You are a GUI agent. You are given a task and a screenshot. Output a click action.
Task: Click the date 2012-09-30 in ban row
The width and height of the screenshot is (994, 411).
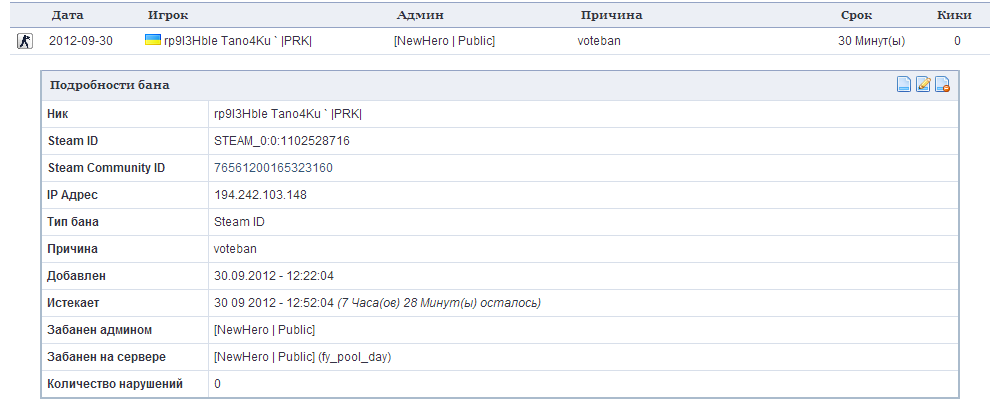pyautogui.click(x=81, y=41)
